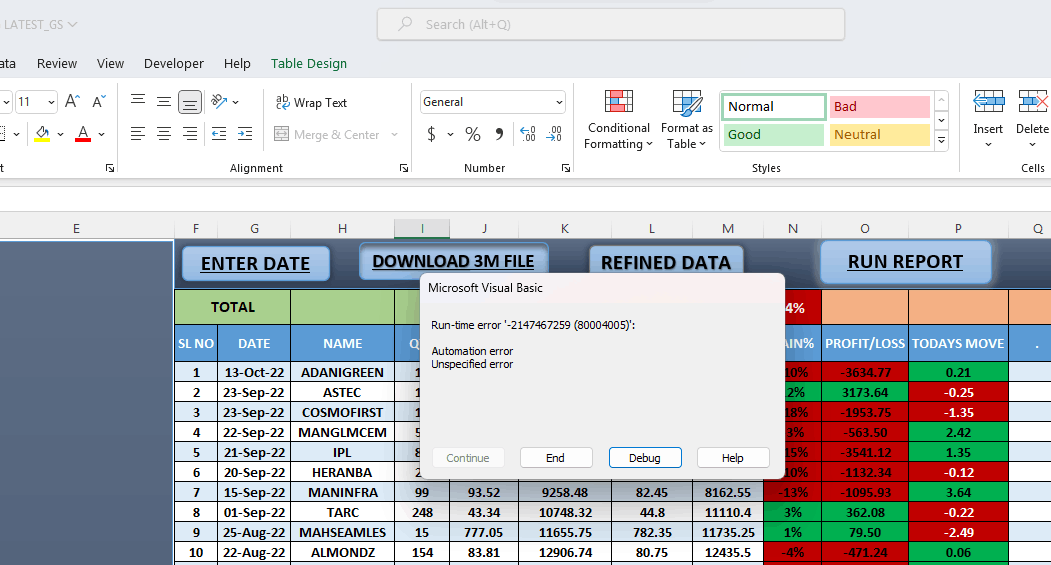Center text horizontally
The image size is (1051, 565).
pyautogui.click(x=164, y=134)
